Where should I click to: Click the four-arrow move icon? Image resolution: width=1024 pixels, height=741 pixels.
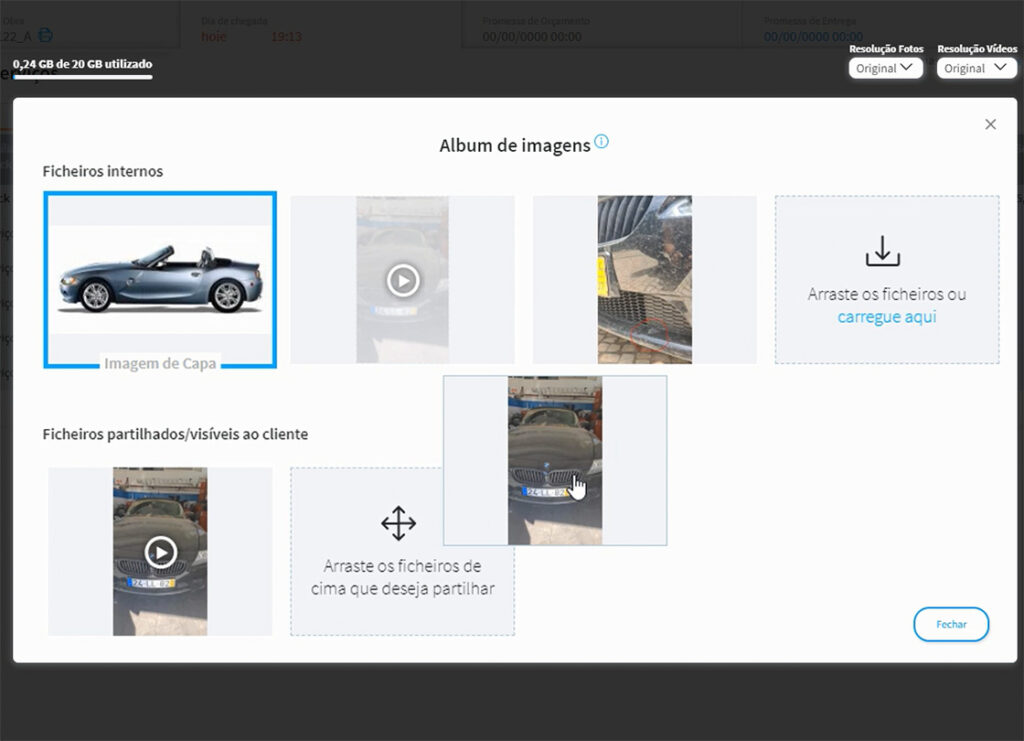coord(398,523)
